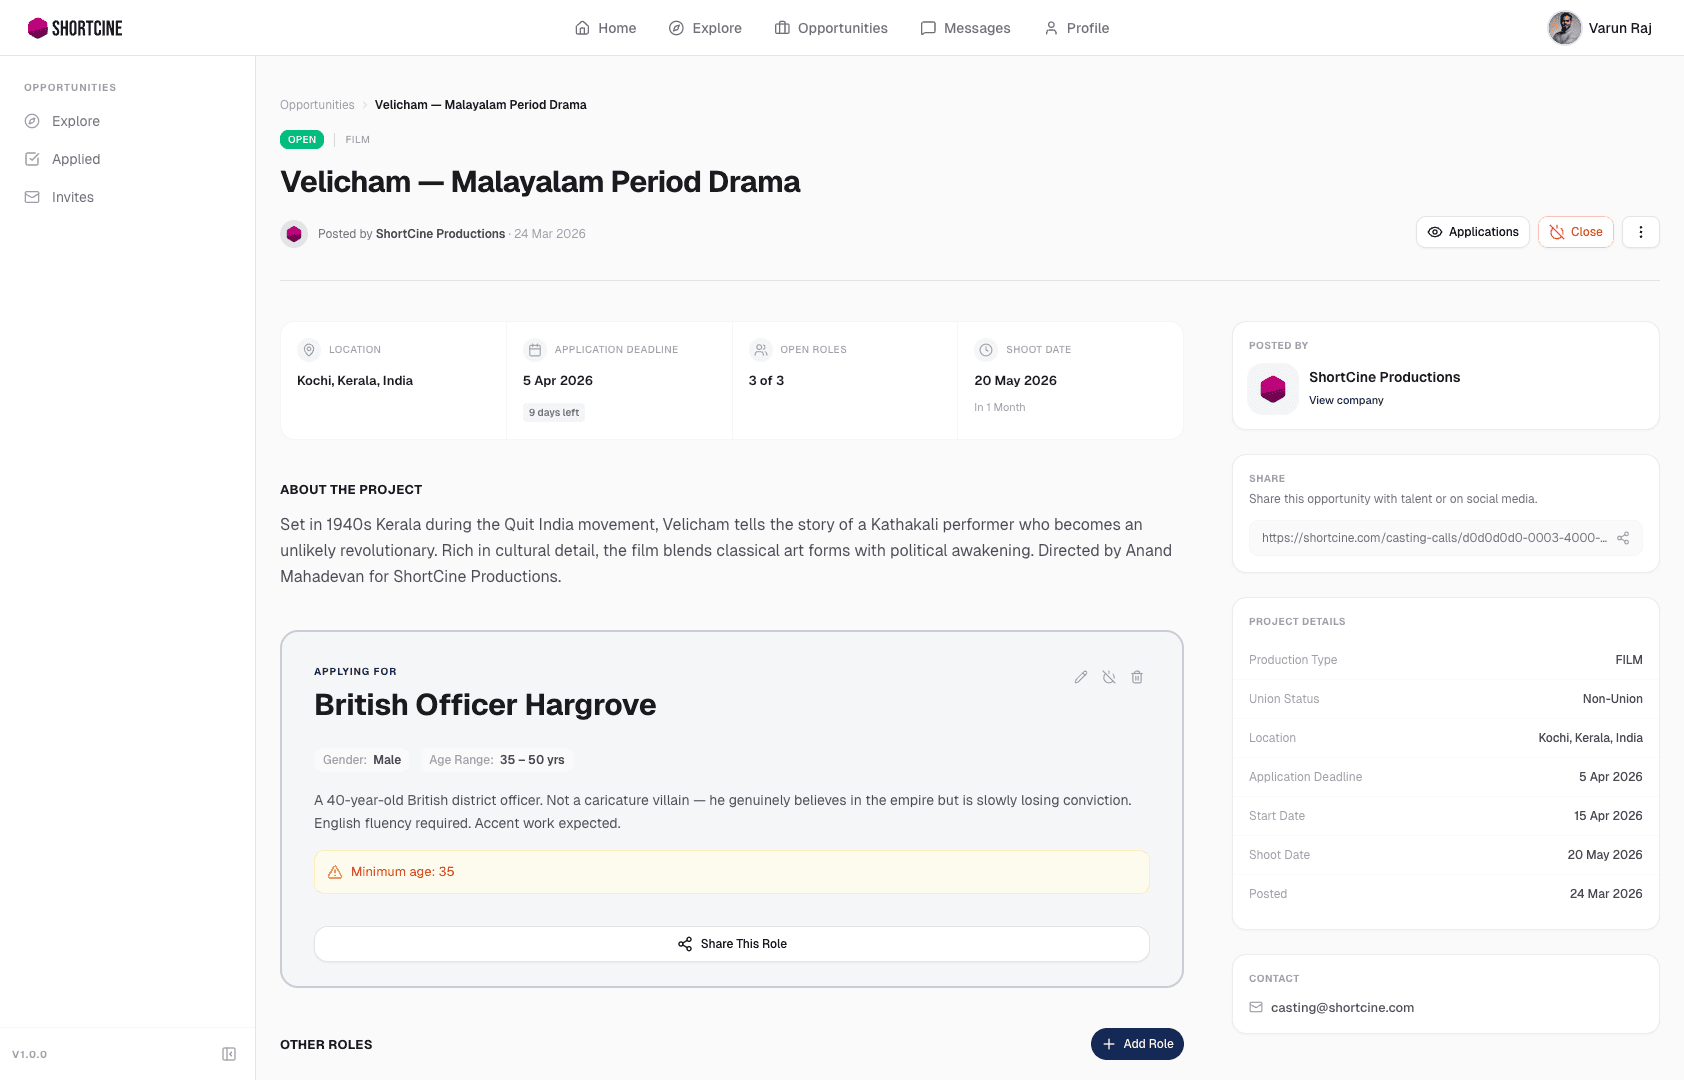Go to Opportunities in top navigation
The width and height of the screenshot is (1684, 1080).
coord(831,28)
